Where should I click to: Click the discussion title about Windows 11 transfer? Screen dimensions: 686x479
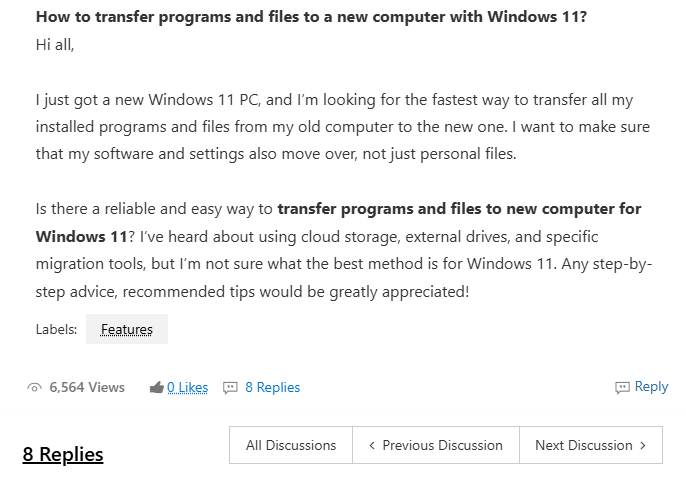click(x=311, y=18)
